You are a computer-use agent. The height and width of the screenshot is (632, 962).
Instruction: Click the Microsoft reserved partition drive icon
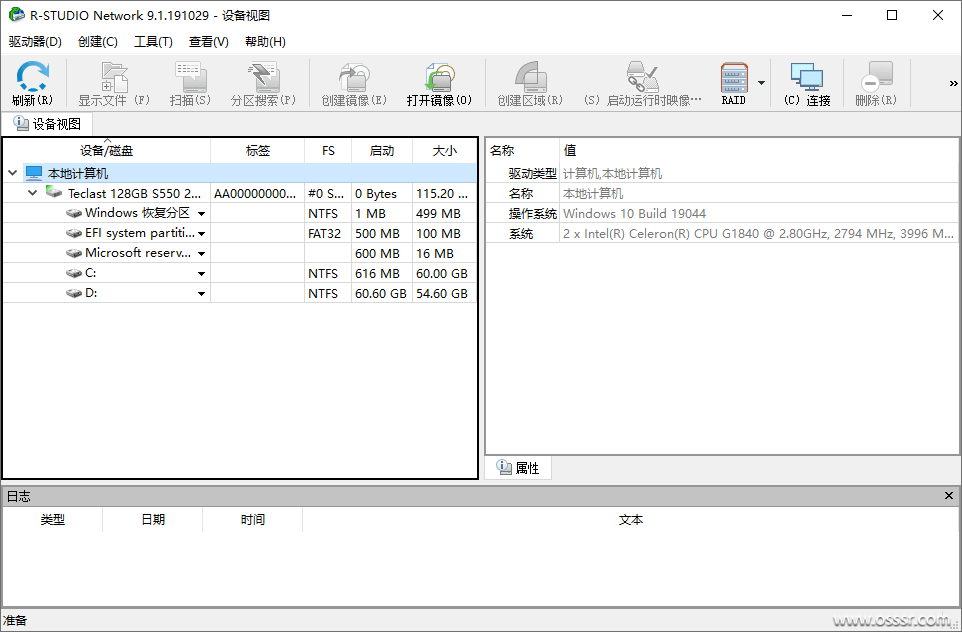74,253
